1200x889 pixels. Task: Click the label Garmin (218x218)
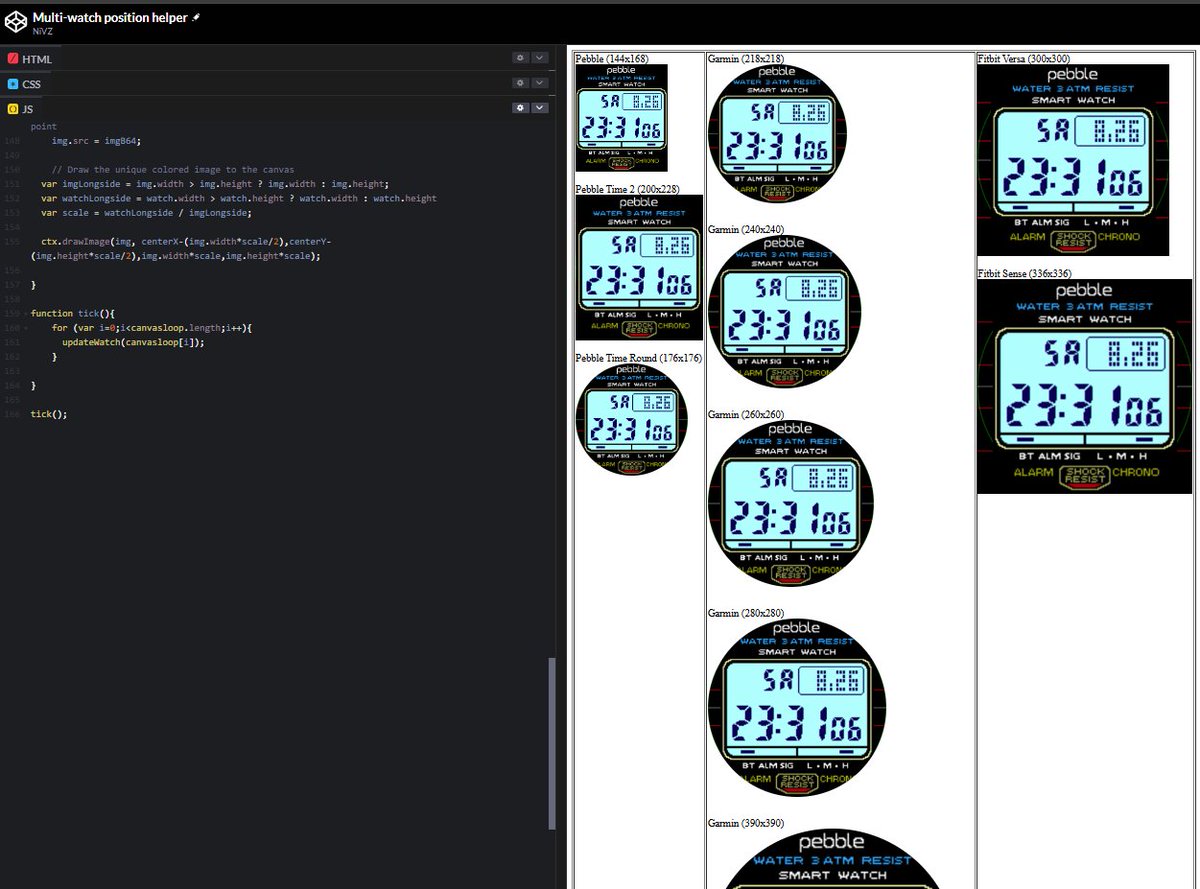pos(746,58)
